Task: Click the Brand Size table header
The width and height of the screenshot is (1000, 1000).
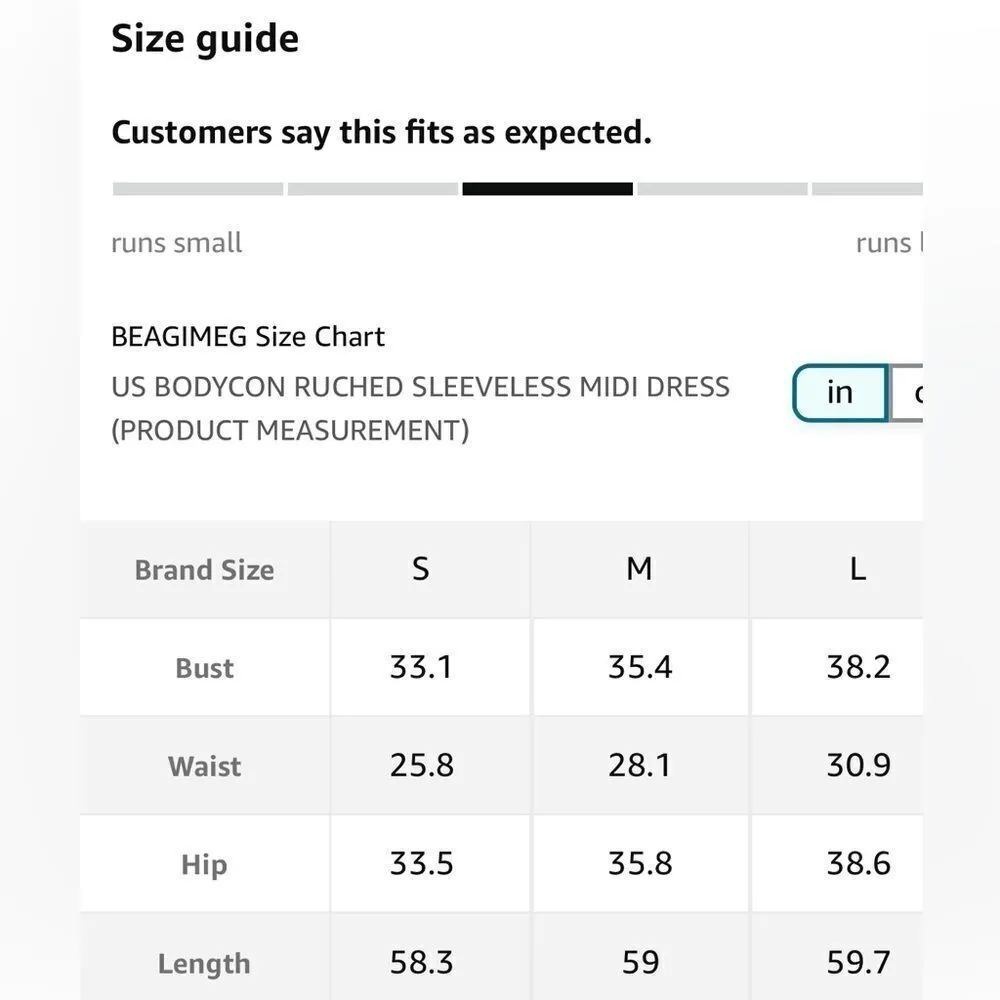Action: pyautogui.click(x=204, y=569)
